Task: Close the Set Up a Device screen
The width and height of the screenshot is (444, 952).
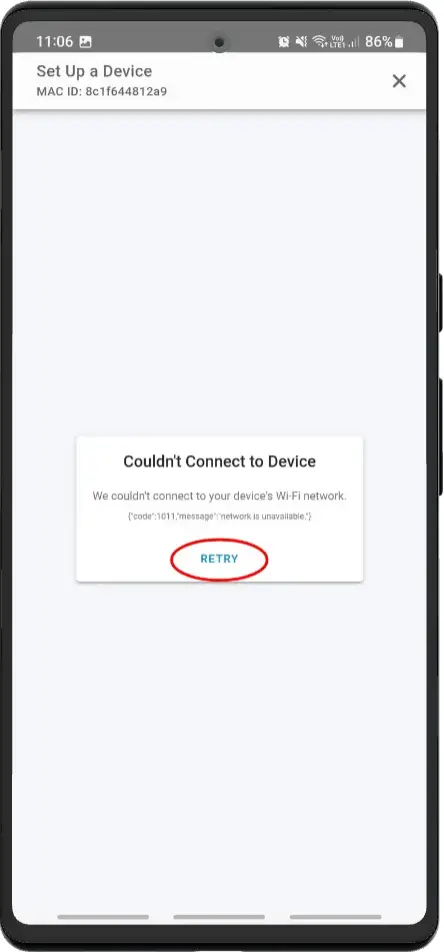Action: tap(399, 81)
